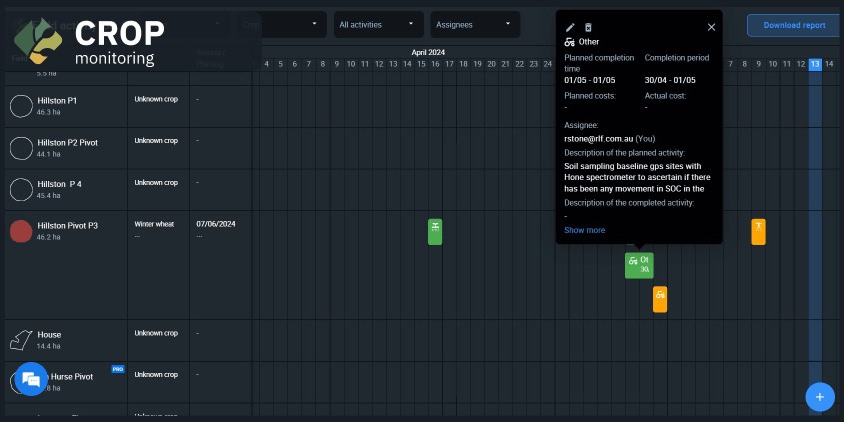Image resolution: width=844 pixels, height=422 pixels.
Task: Open the Crop filter dropdown
Action: tap(282, 25)
